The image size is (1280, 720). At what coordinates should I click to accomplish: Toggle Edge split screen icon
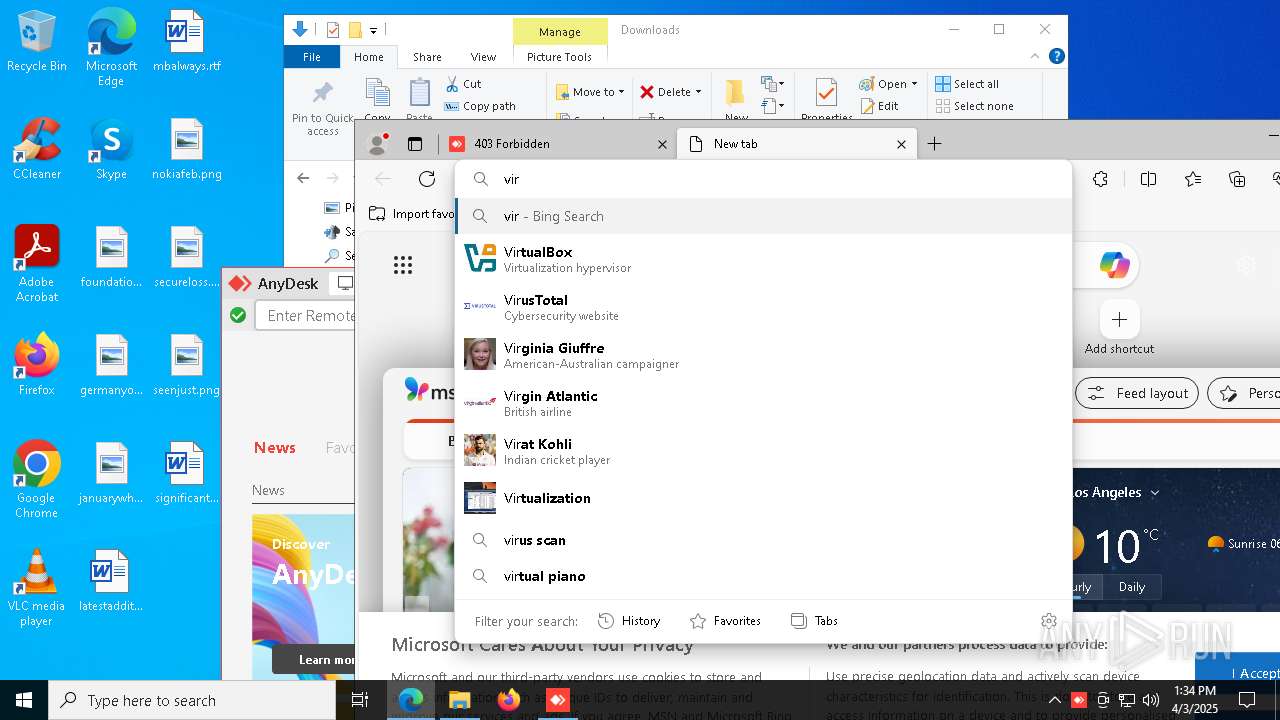(x=1148, y=179)
